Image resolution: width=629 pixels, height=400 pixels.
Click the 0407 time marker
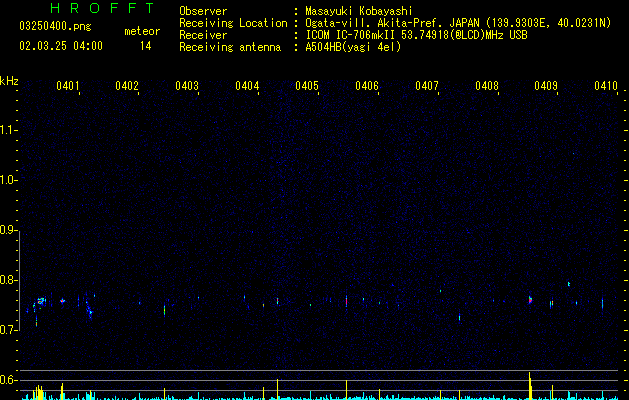point(427,85)
